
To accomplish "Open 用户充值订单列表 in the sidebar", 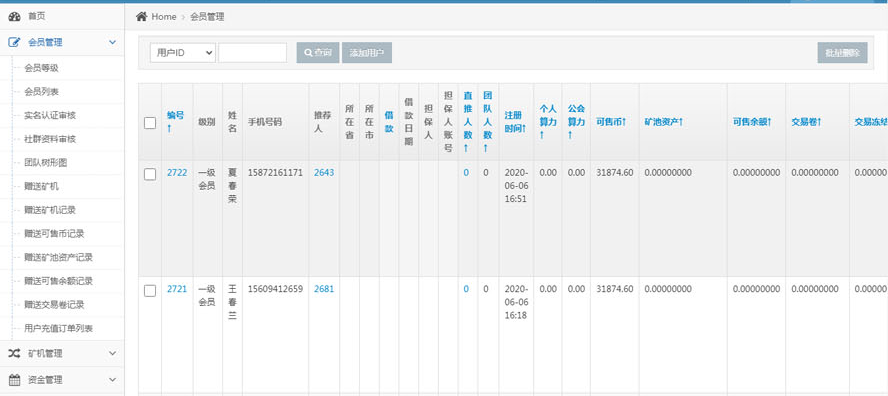I will (58, 328).
